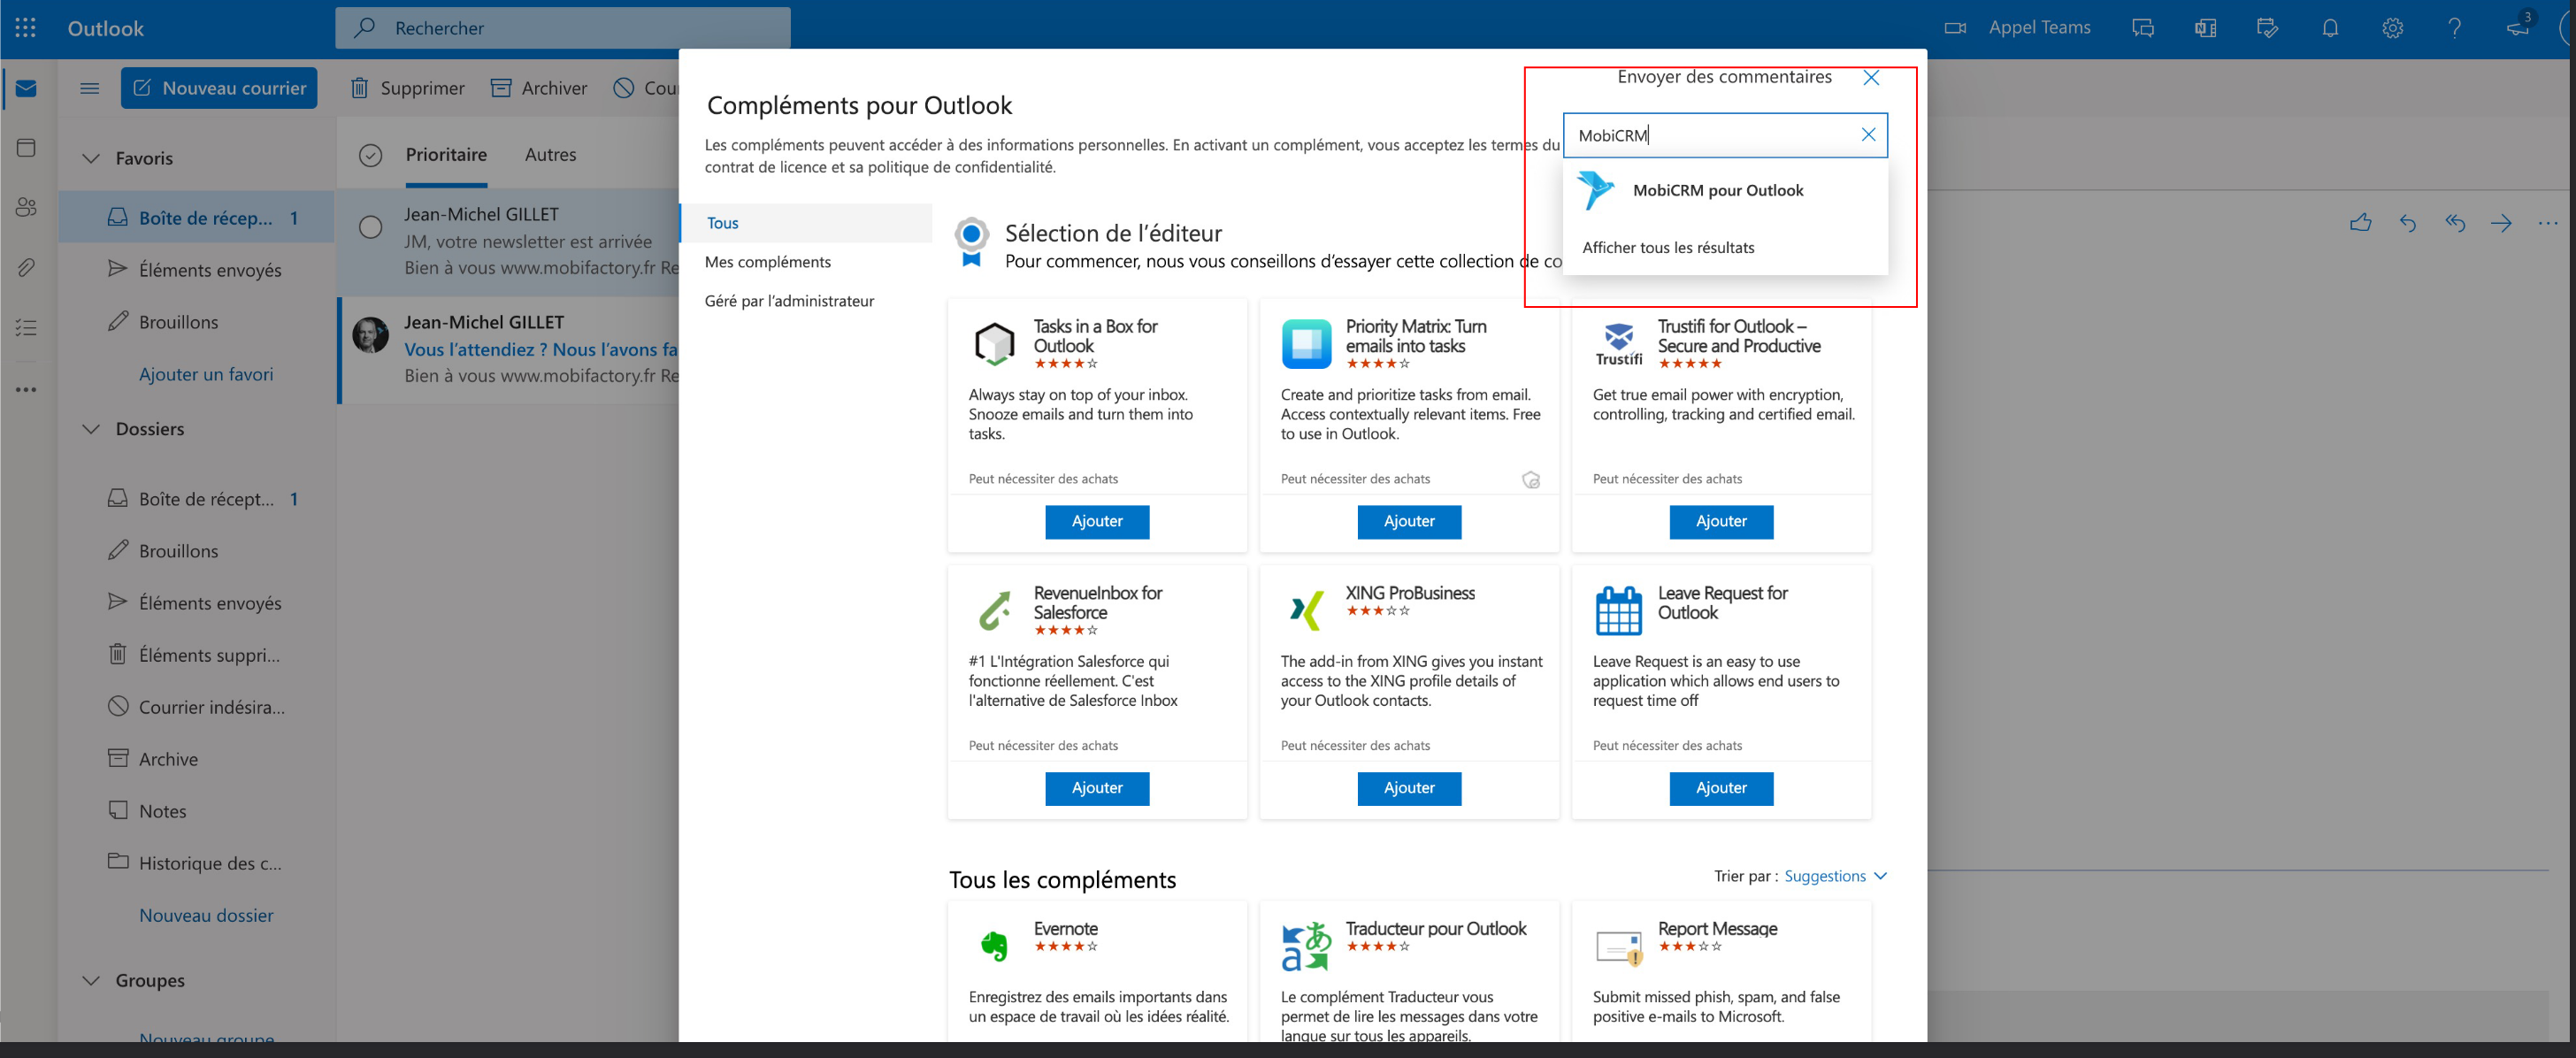Collapse the Favoris folder section
The width and height of the screenshot is (2576, 1058).
91,158
